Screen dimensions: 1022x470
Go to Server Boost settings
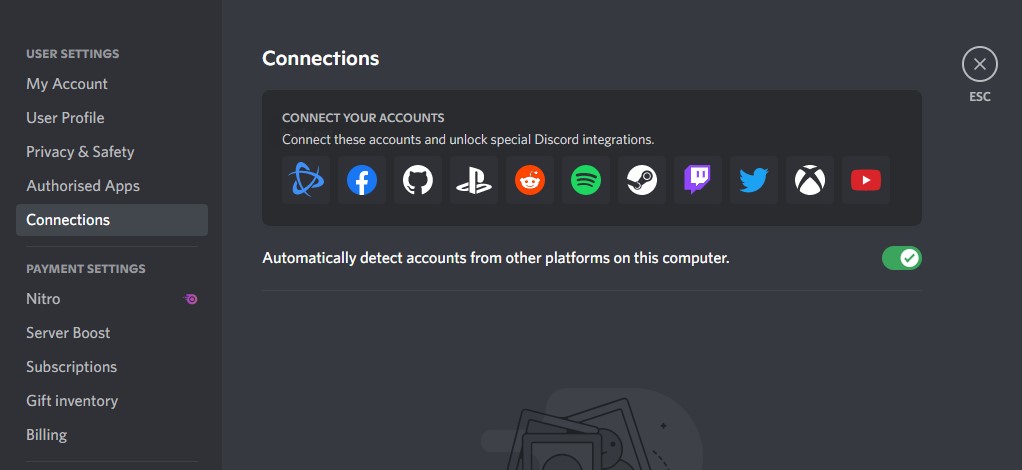(68, 333)
